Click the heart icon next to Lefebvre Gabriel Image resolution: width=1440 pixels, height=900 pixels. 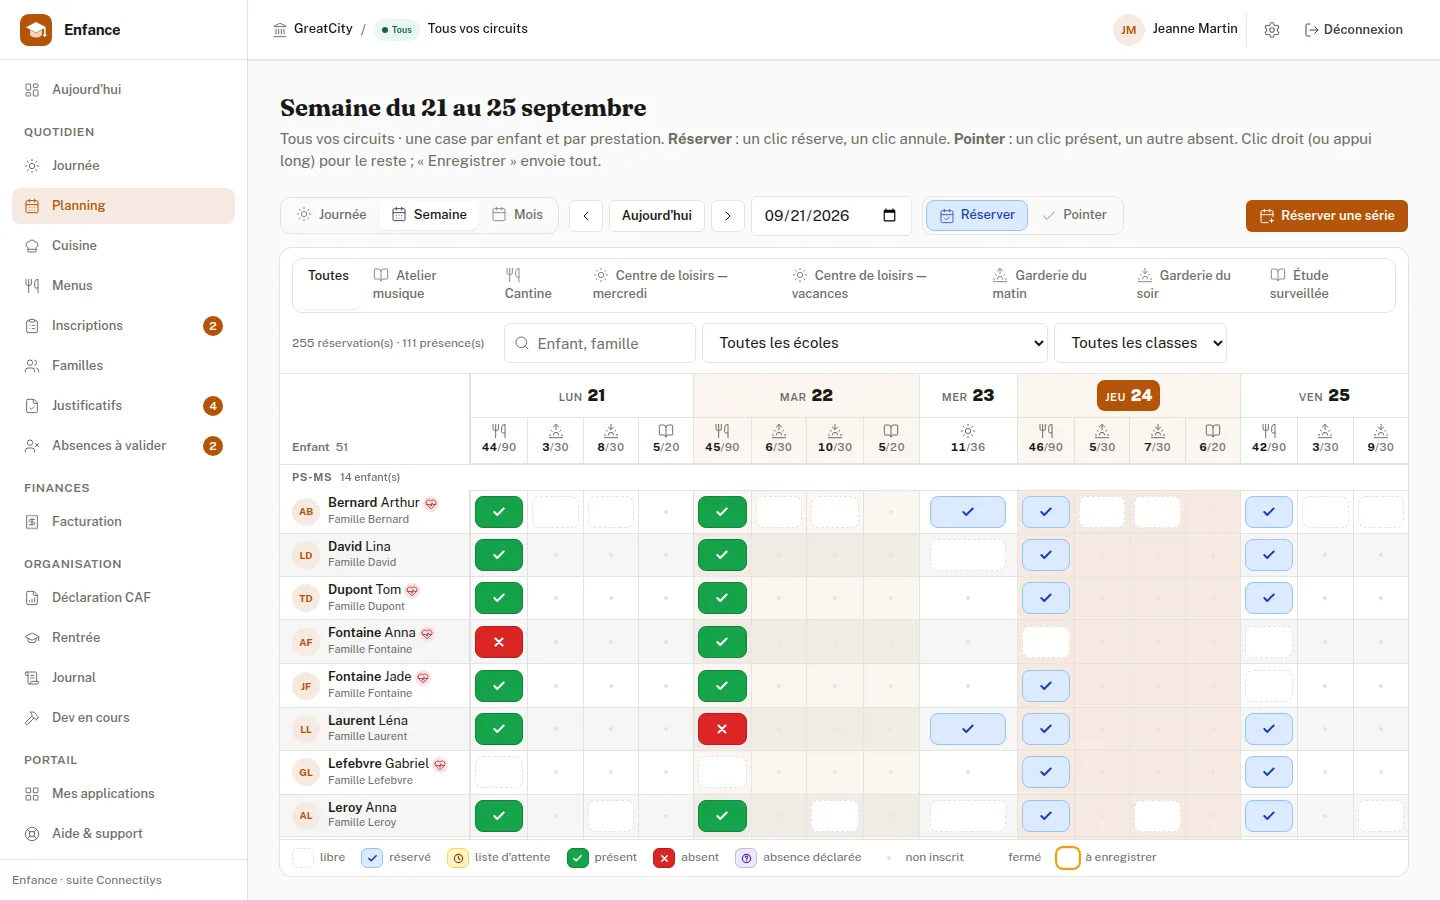pyautogui.click(x=440, y=765)
